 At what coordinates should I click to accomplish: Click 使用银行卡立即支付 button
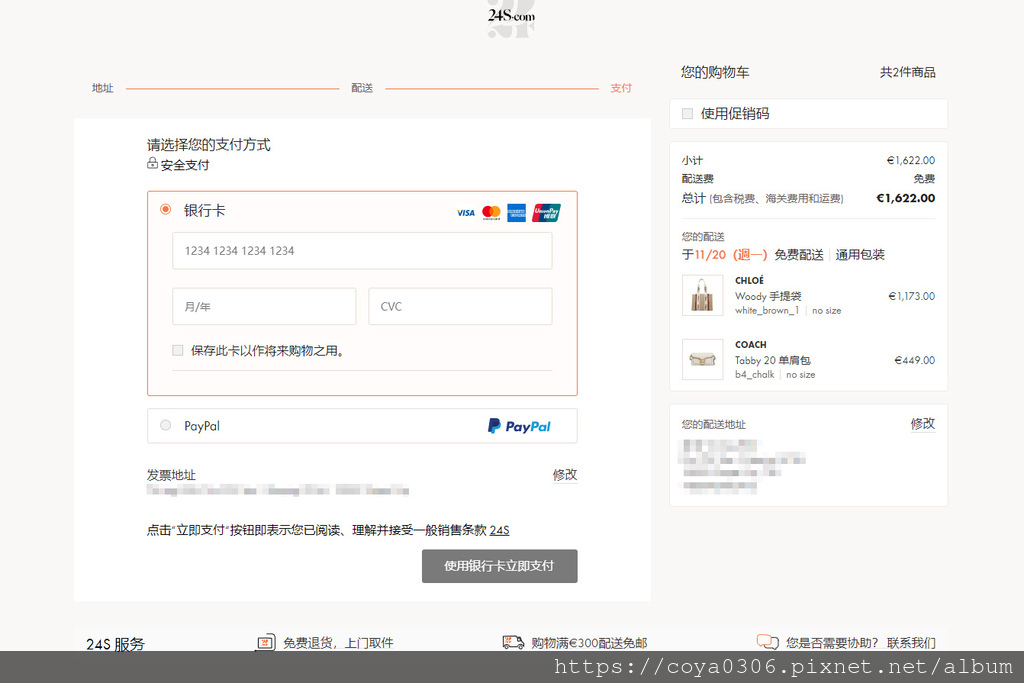[x=500, y=566]
